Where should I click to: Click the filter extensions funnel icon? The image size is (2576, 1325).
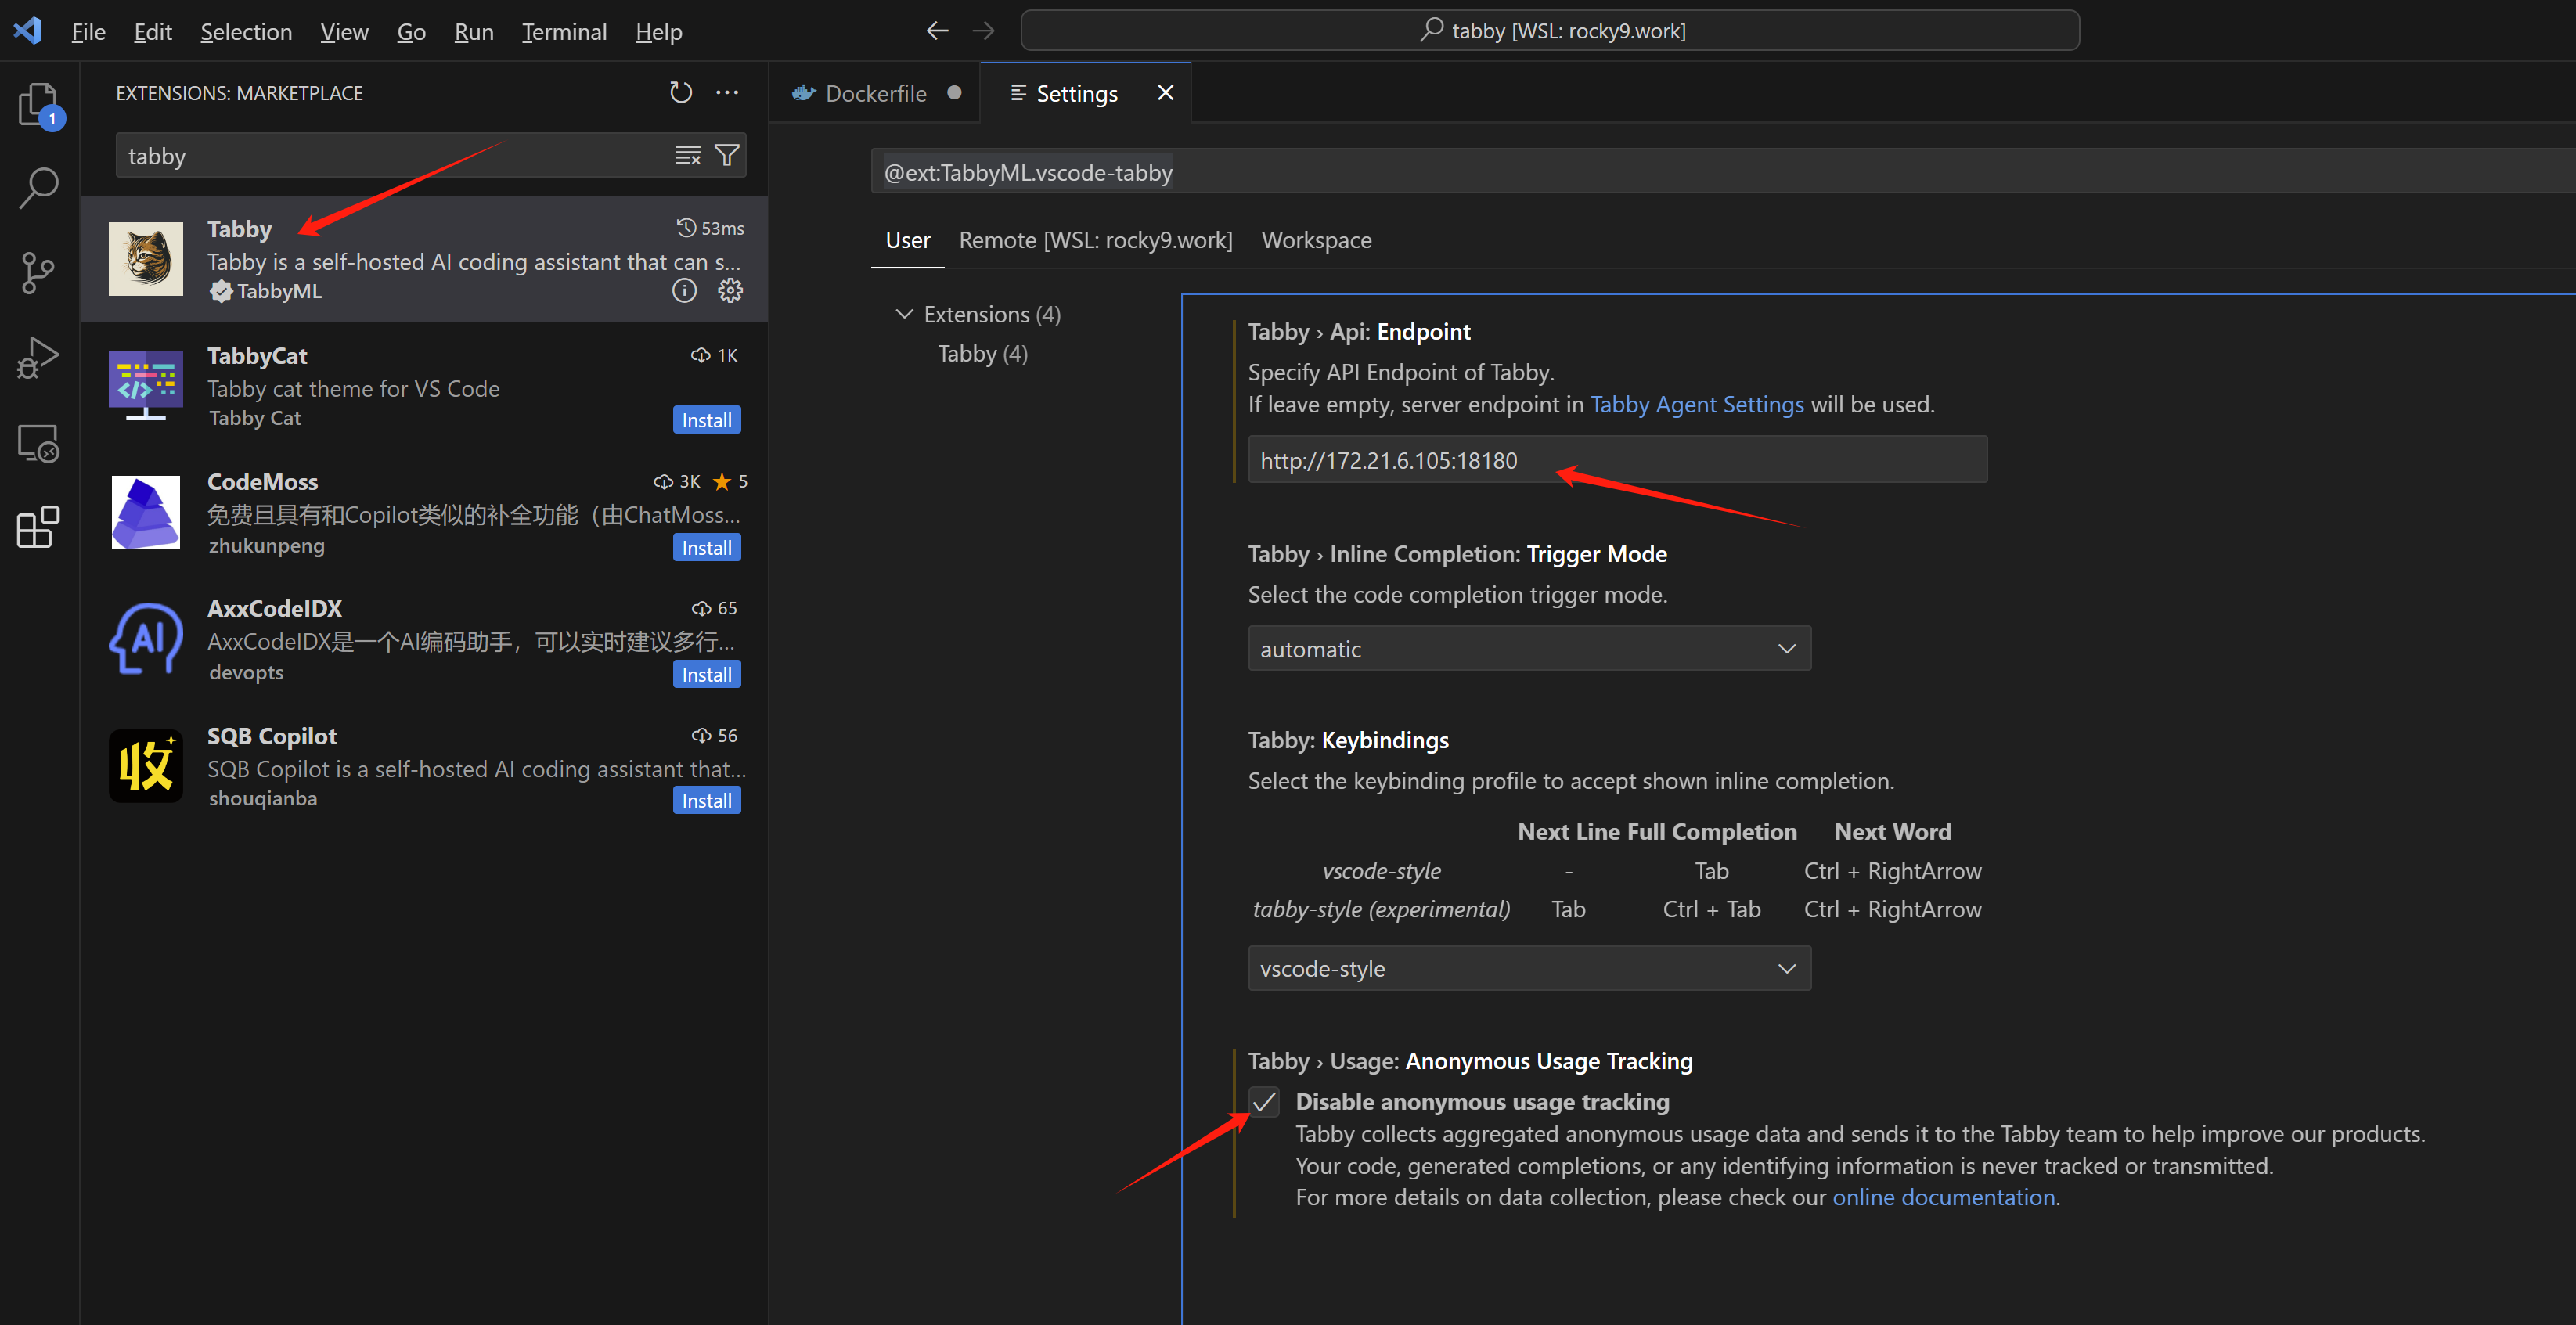pos(727,156)
